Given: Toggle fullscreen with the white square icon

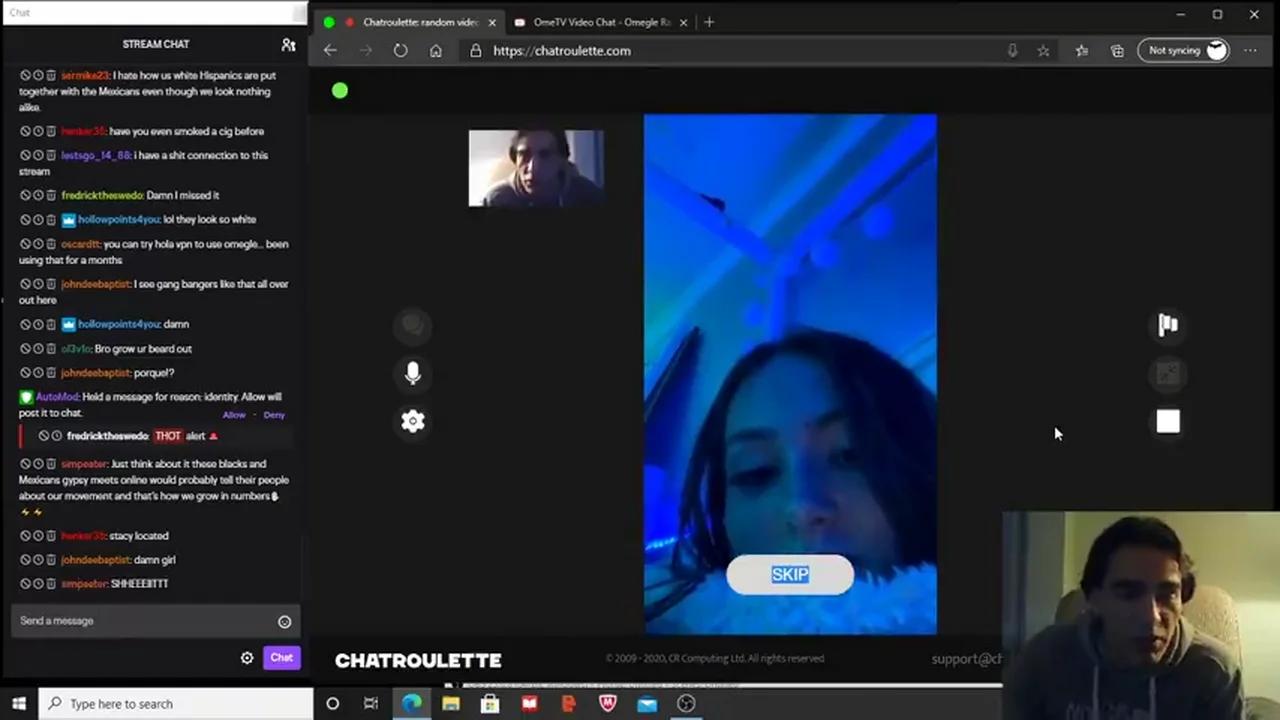Looking at the screenshot, I should click(x=1168, y=421).
